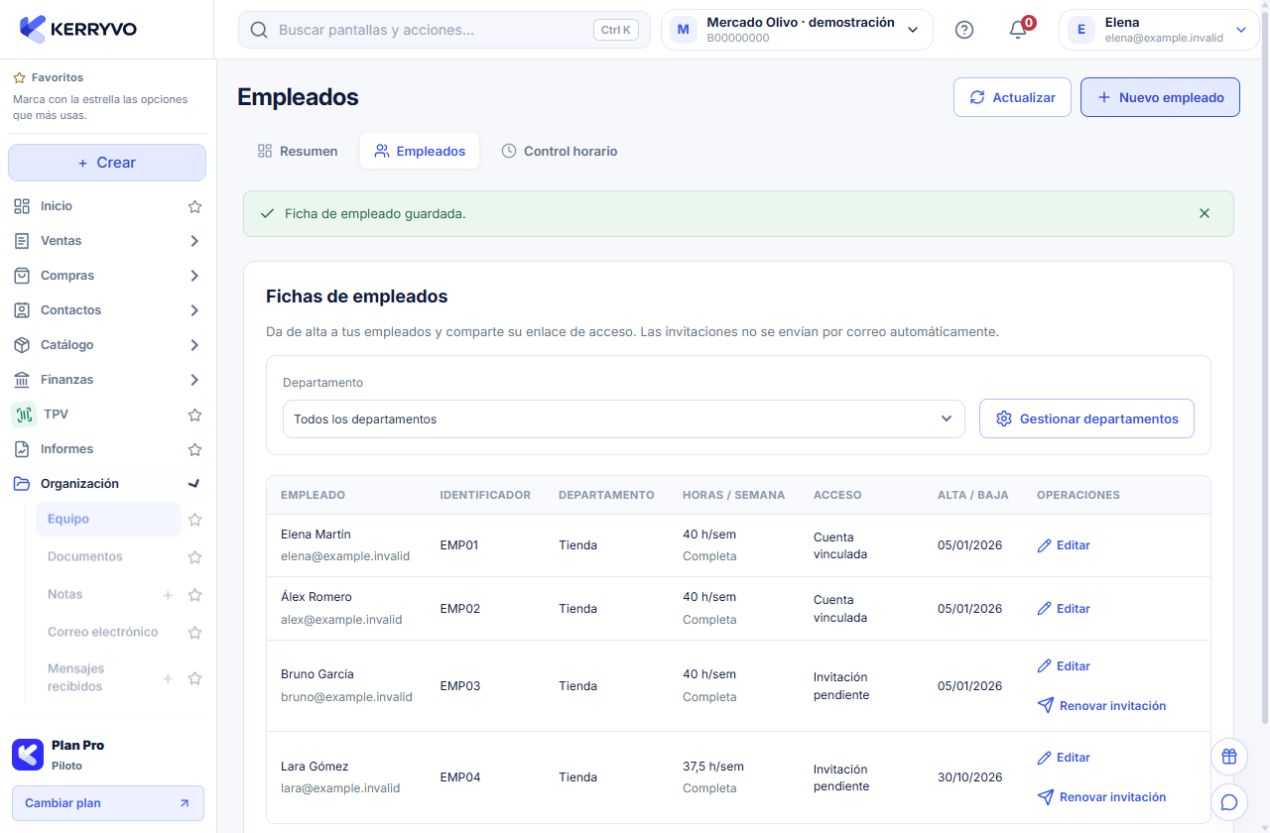The width and height of the screenshot is (1270, 833).
Task: Switch to the Resumen tab
Action: tap(297, 151)
